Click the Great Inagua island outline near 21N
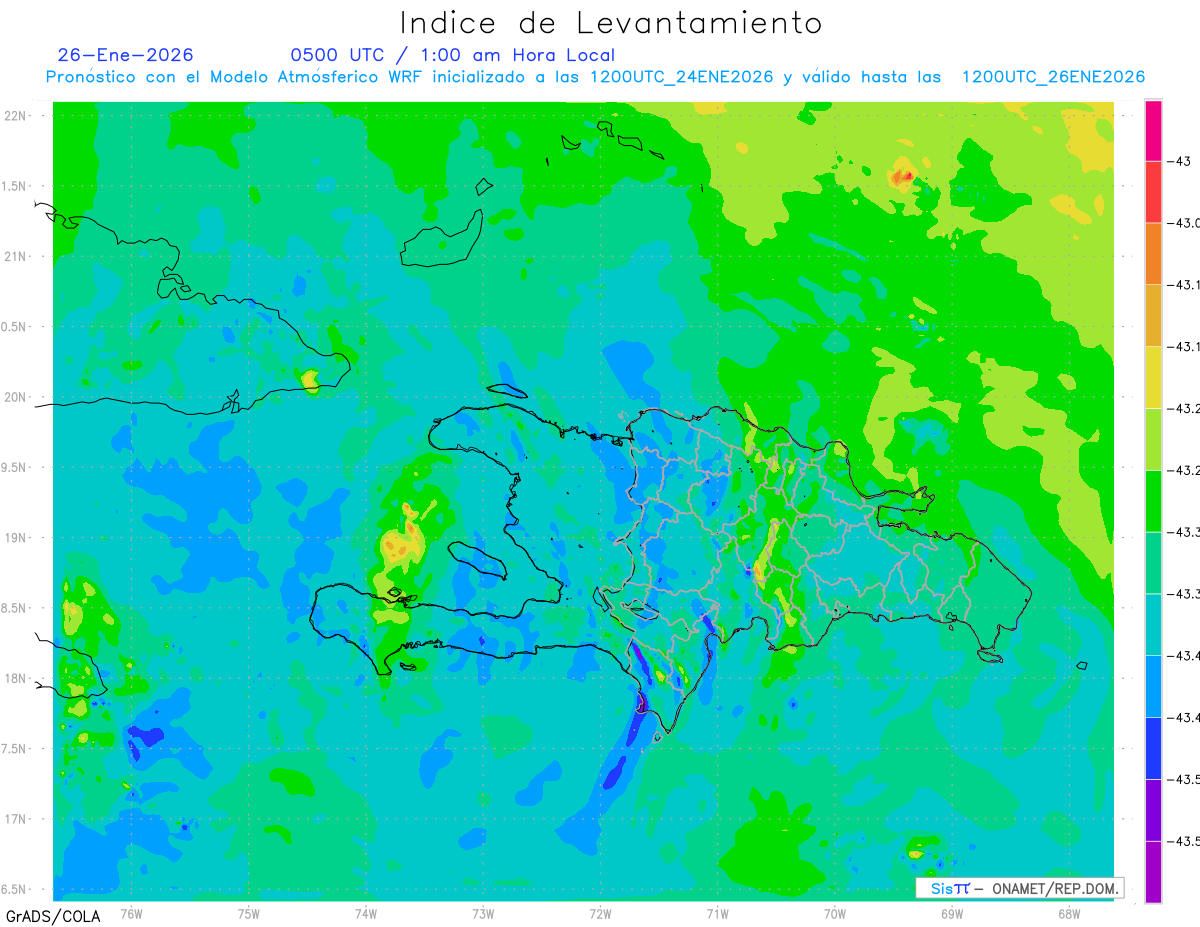Image resolution: width=1200 pixels, height=927 pixels. pyautogui.click(x=441, y=239)
